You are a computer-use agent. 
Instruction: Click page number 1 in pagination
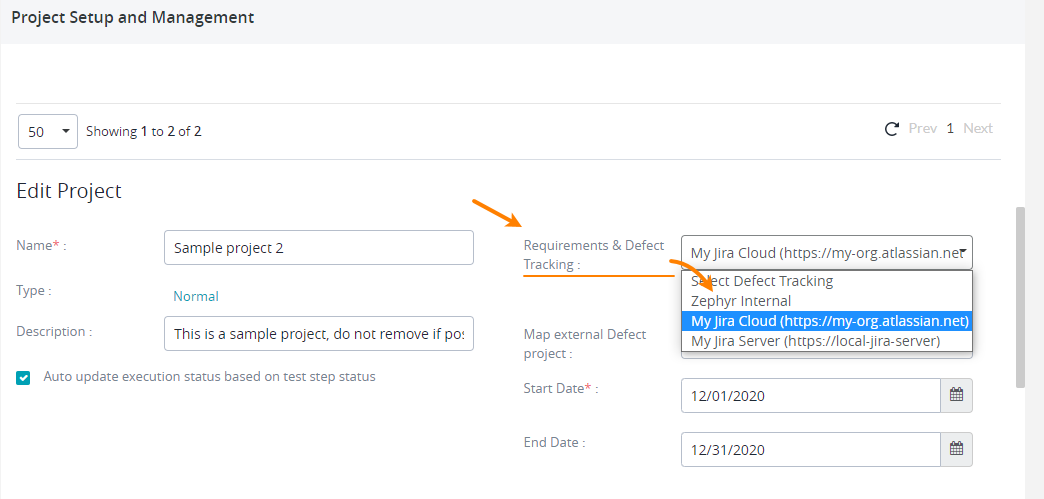(950, 128)
